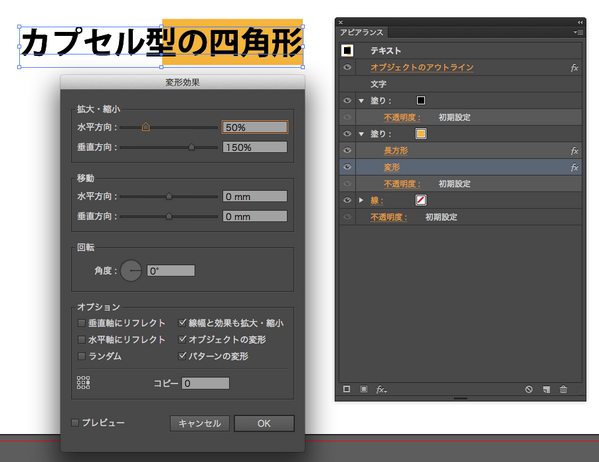599x462 pixels.
Task: Click the scale 垂直方向 slider handle
Action: click(191, 147)
